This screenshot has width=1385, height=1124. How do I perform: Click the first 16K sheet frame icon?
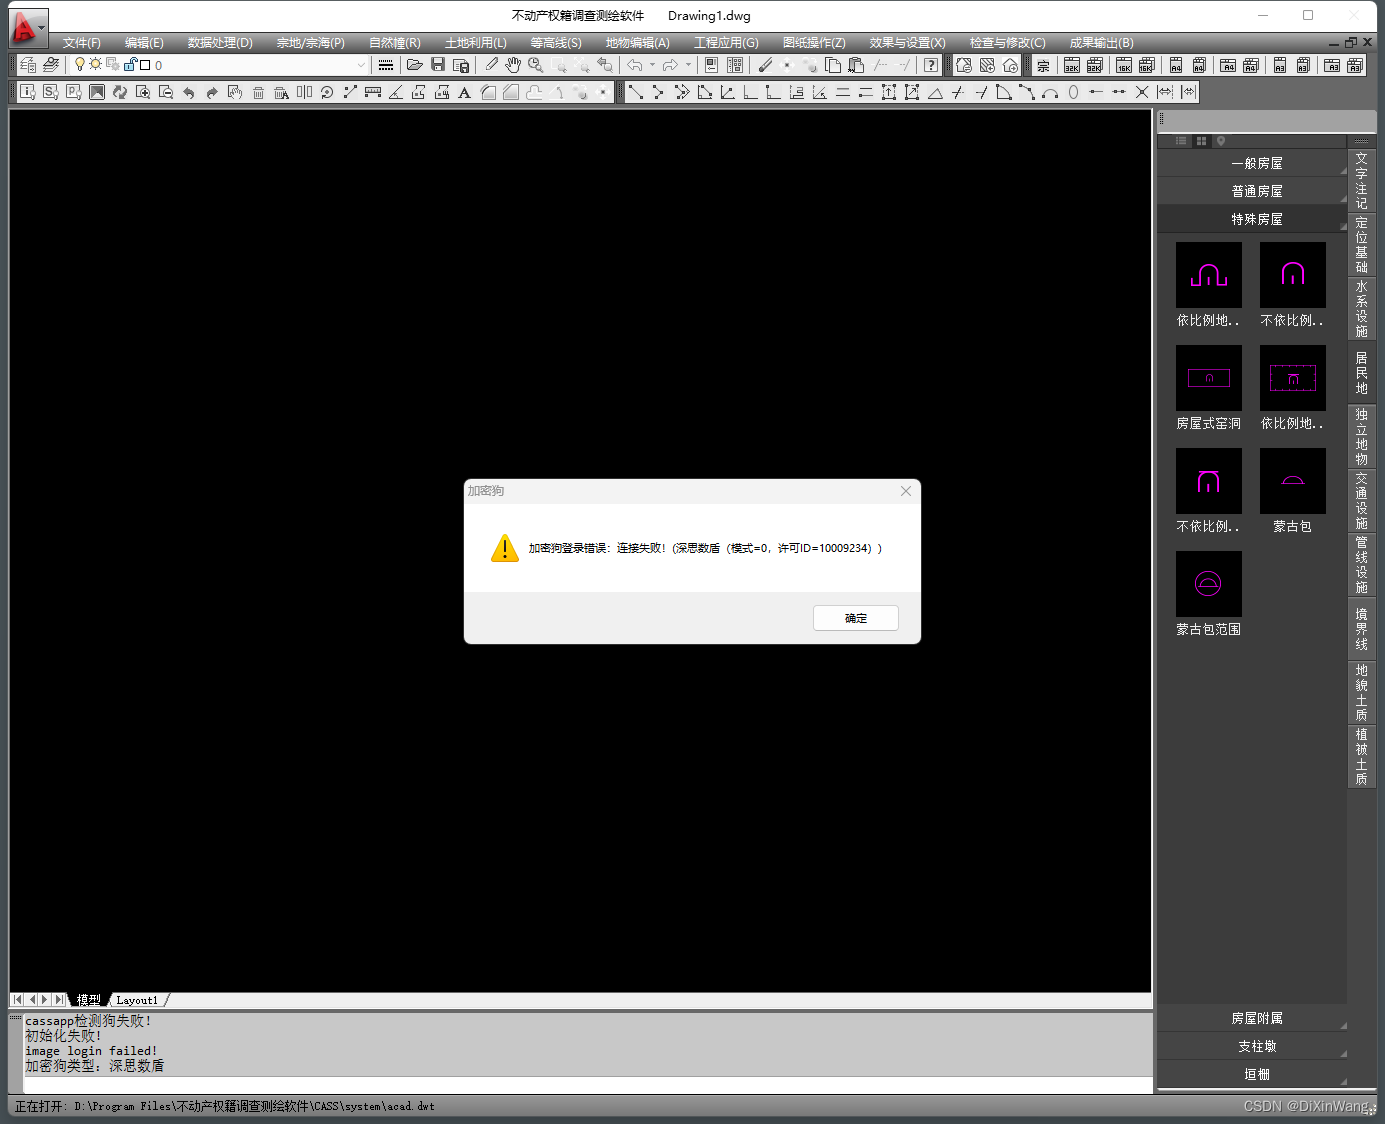[x=1124, y=65]
